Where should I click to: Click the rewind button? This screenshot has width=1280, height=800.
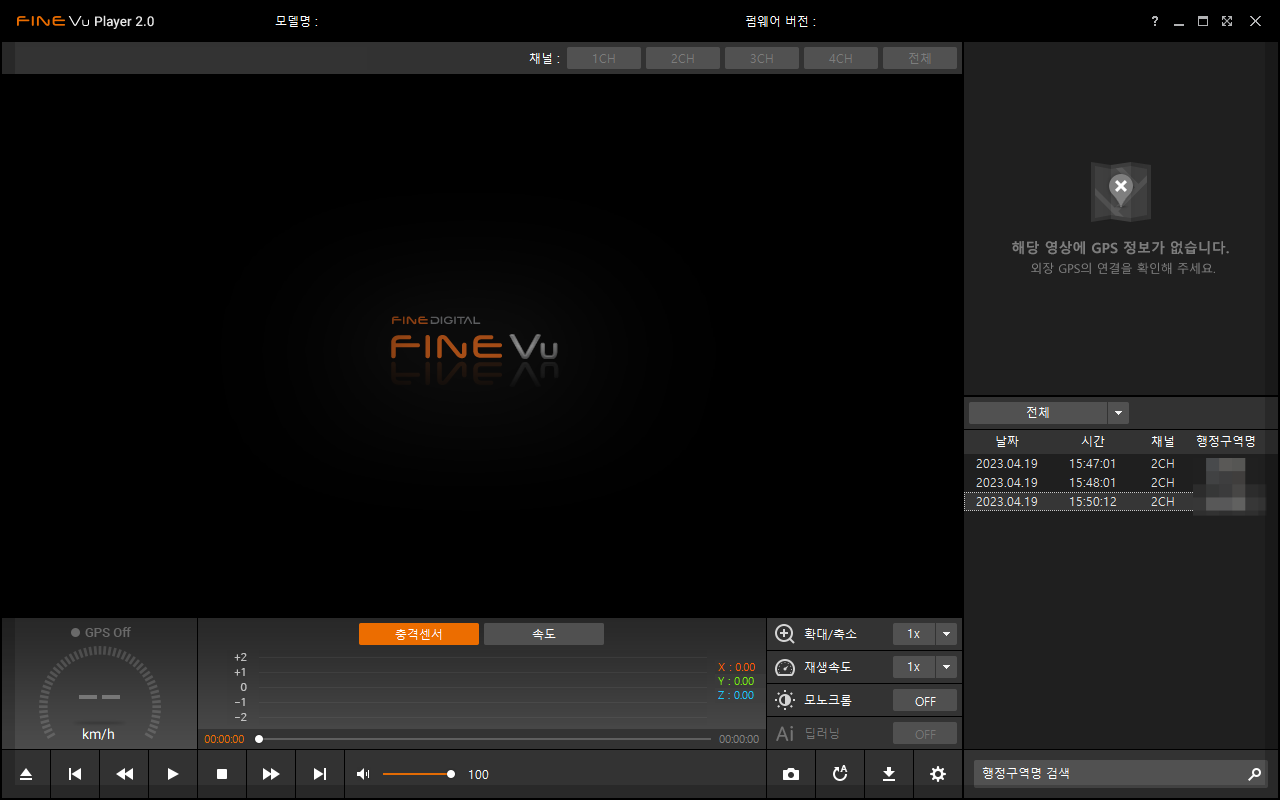pos(124,774)
